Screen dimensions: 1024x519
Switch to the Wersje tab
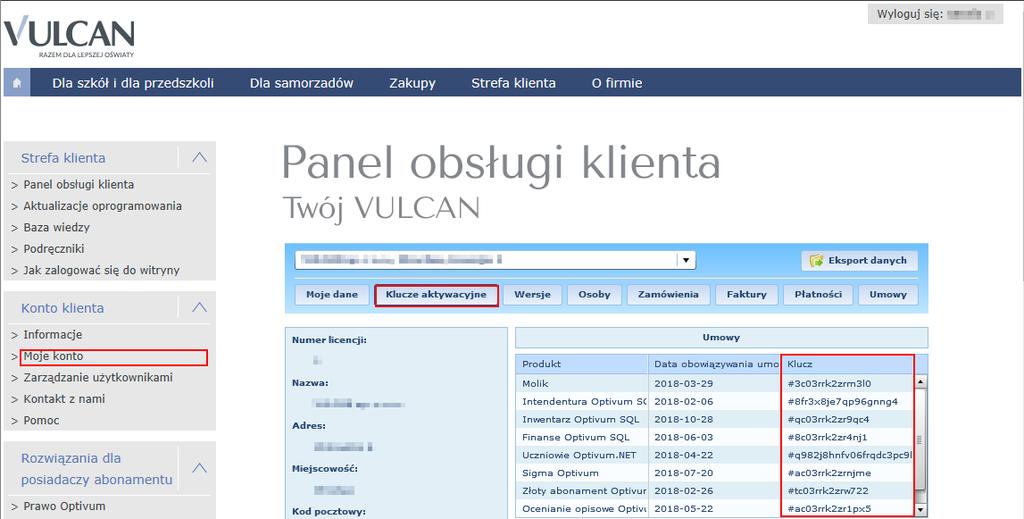click(x=532, y=294)
